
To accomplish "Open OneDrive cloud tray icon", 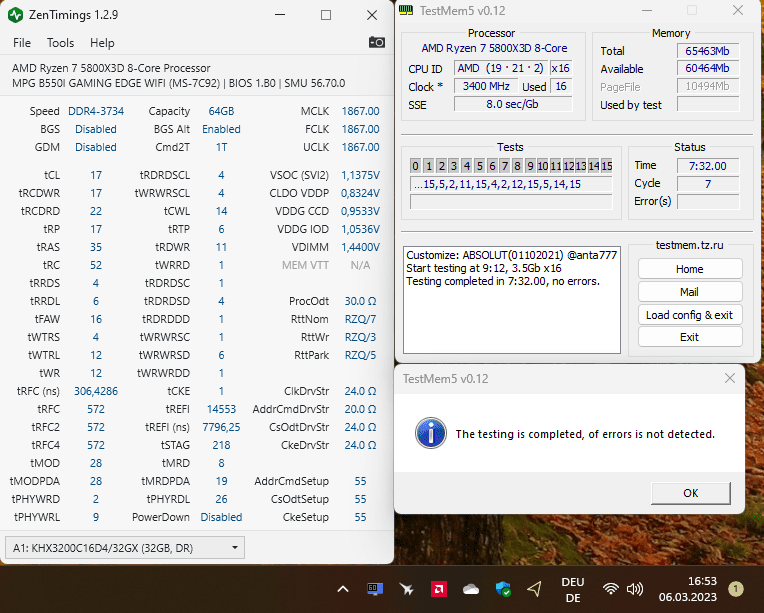I will (471, 590).
